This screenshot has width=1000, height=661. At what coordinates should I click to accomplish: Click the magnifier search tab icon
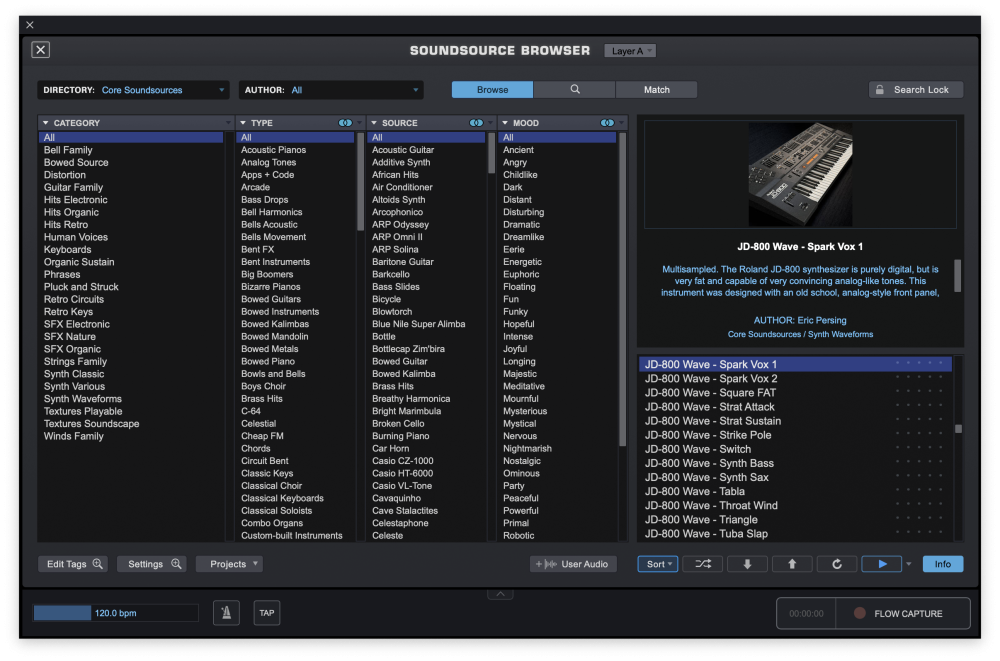pyautogui.click(x=575, y=90)
